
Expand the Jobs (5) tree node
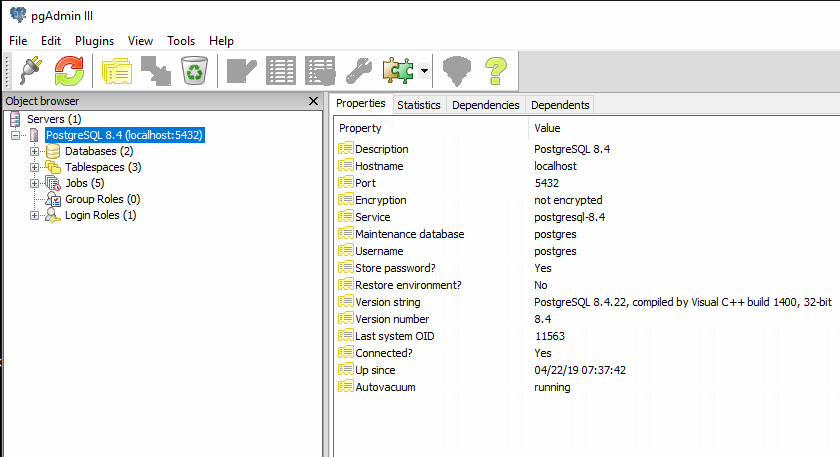click(35, 183)
